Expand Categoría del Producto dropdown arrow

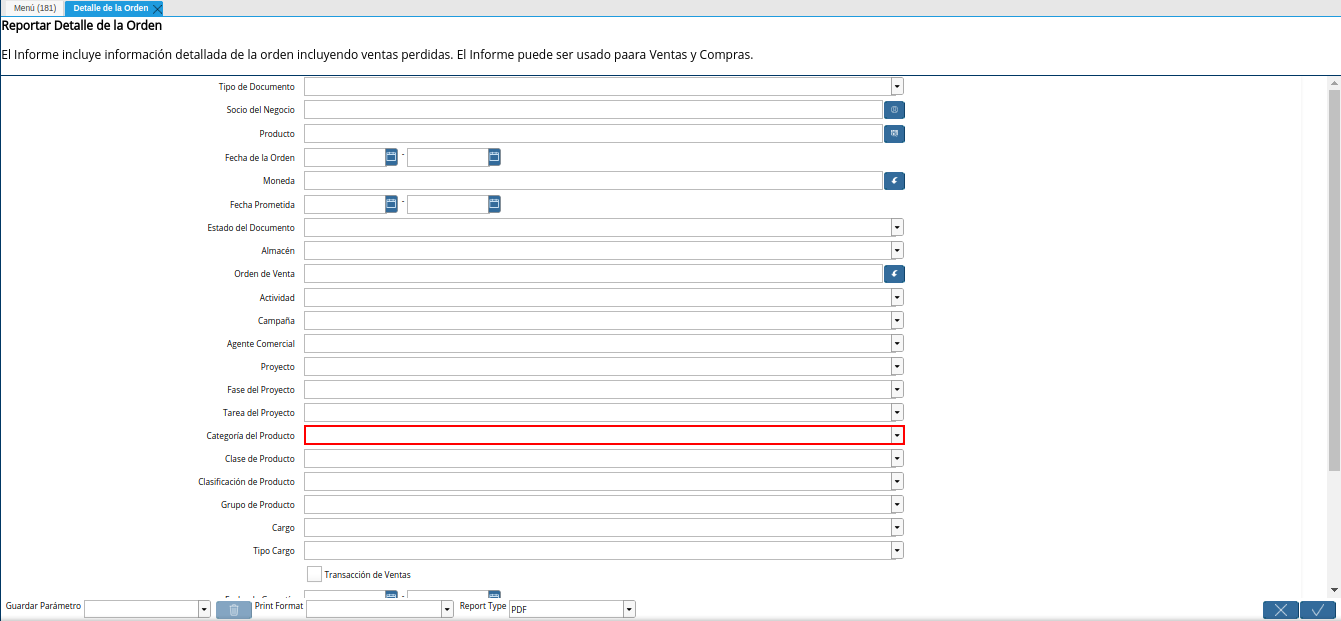(897, 435)
